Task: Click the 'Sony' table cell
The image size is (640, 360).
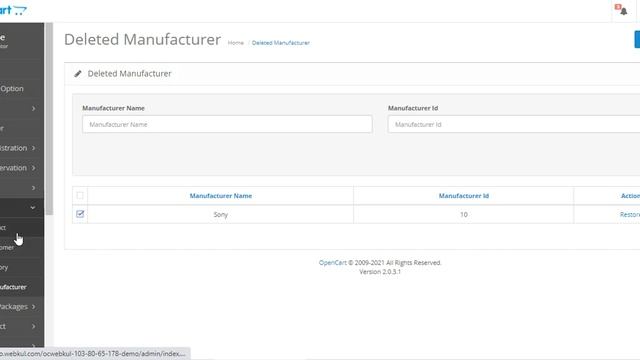Action: point(220,214)
